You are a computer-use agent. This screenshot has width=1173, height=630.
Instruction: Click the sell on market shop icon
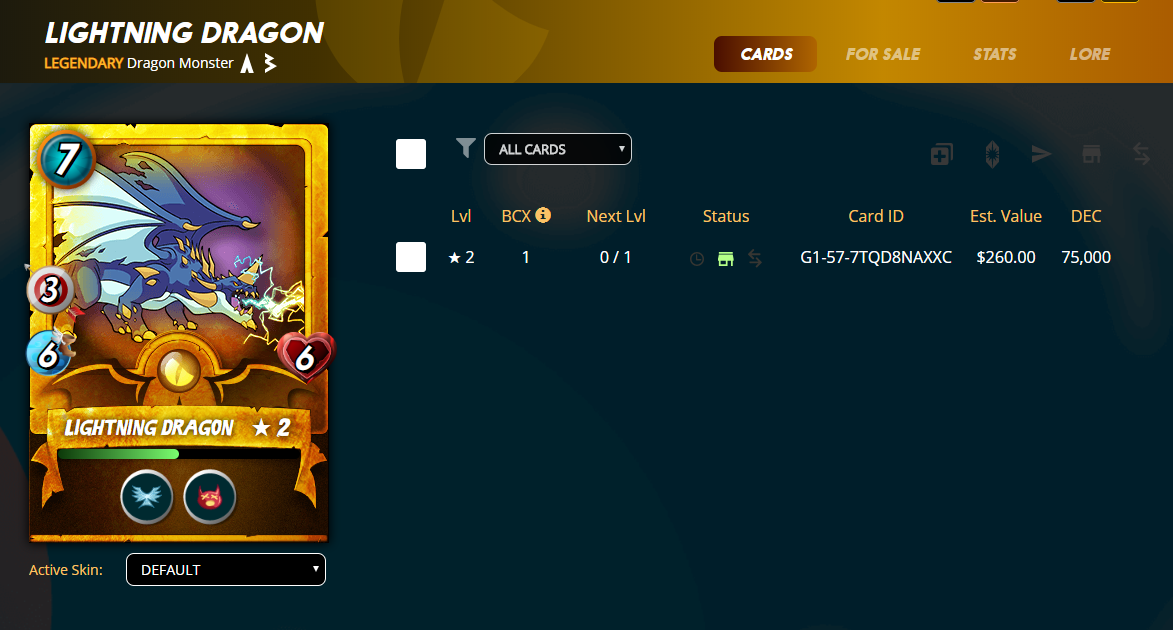point(1091,155)
